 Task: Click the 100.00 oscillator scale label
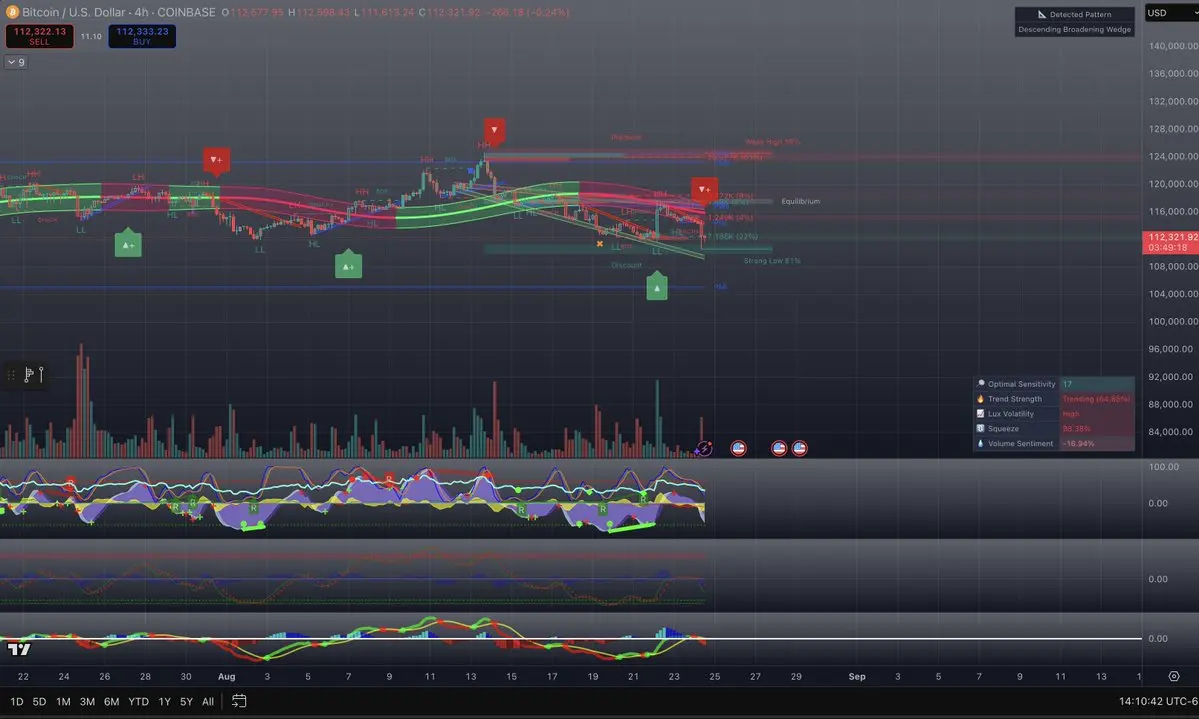click(1164, 467)
